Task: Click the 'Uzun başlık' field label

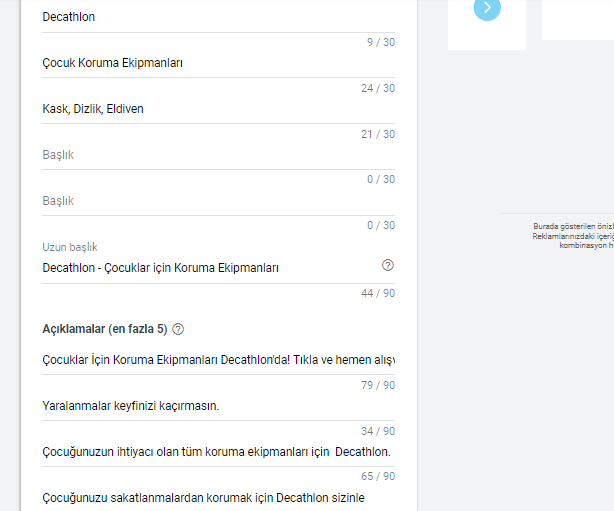Action: (70, 247)
